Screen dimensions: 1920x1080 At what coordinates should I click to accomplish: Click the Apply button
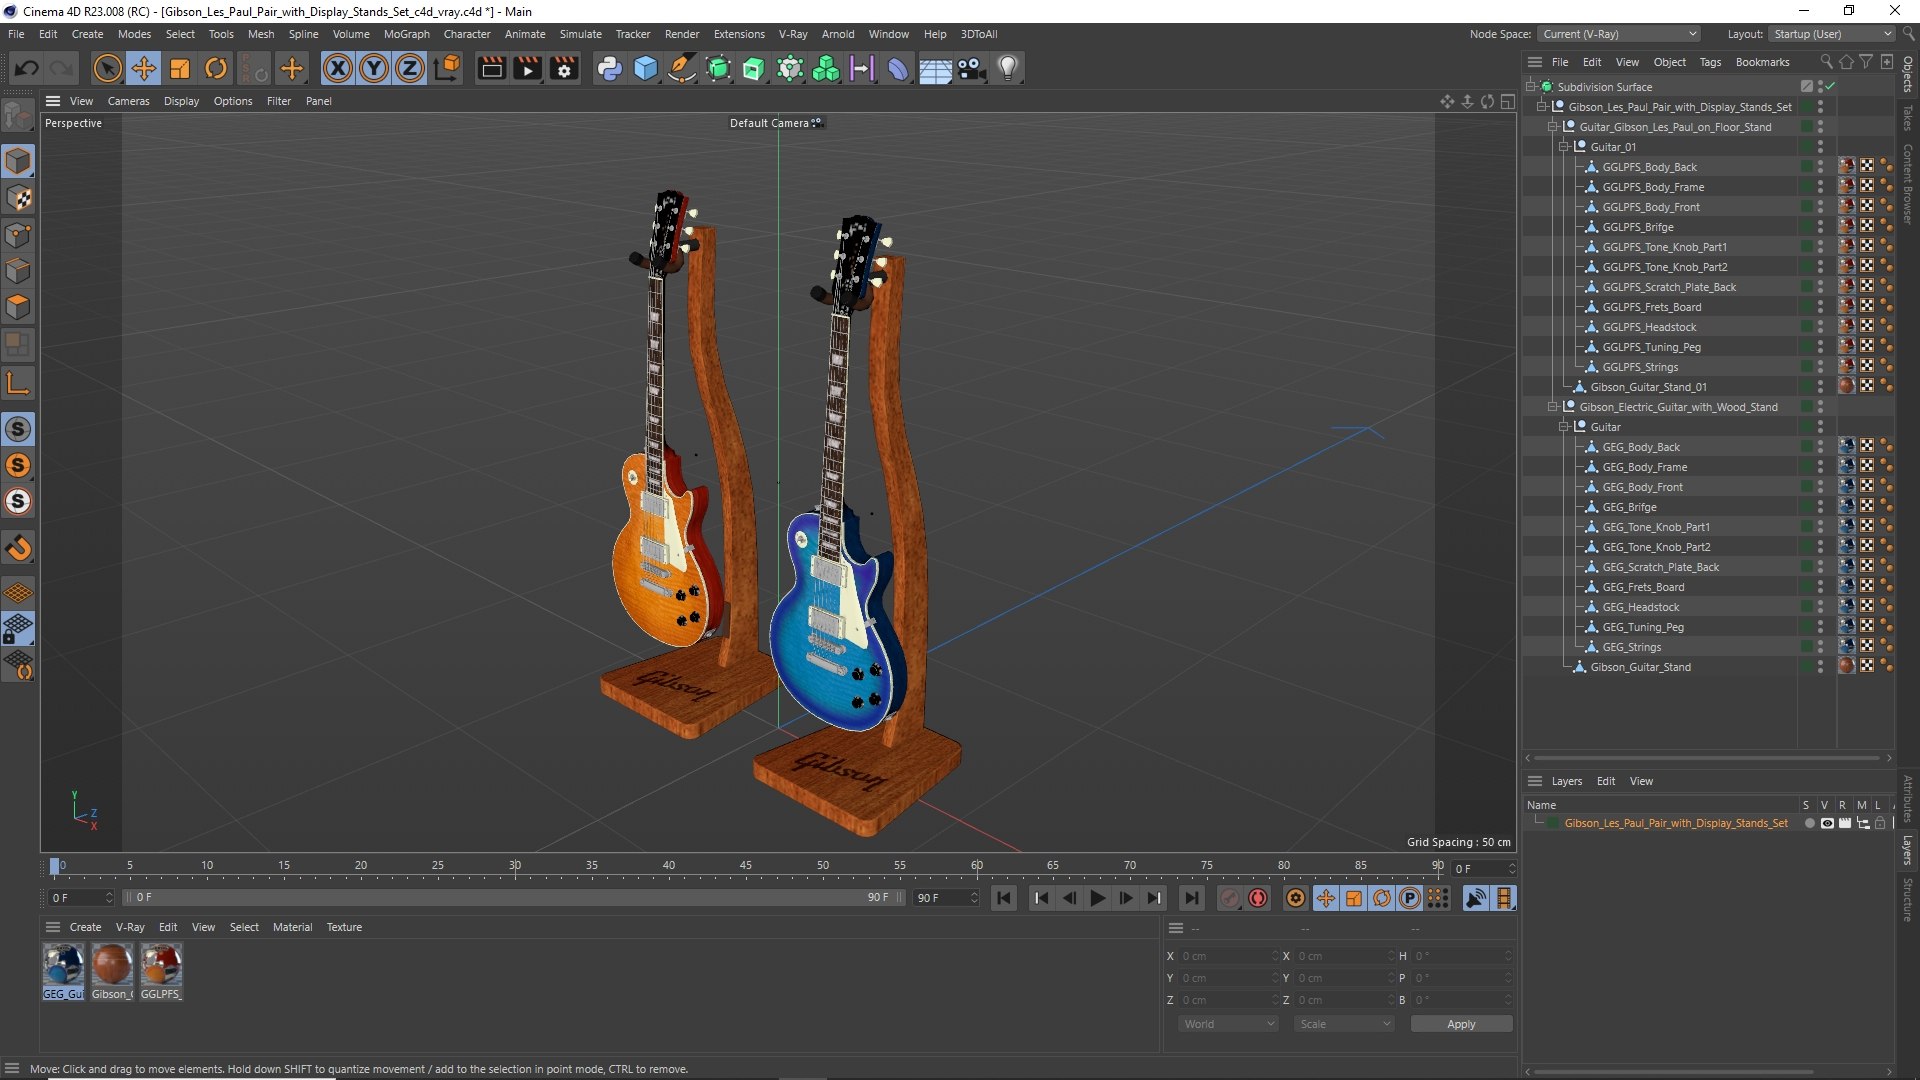click(1461, 1024)
